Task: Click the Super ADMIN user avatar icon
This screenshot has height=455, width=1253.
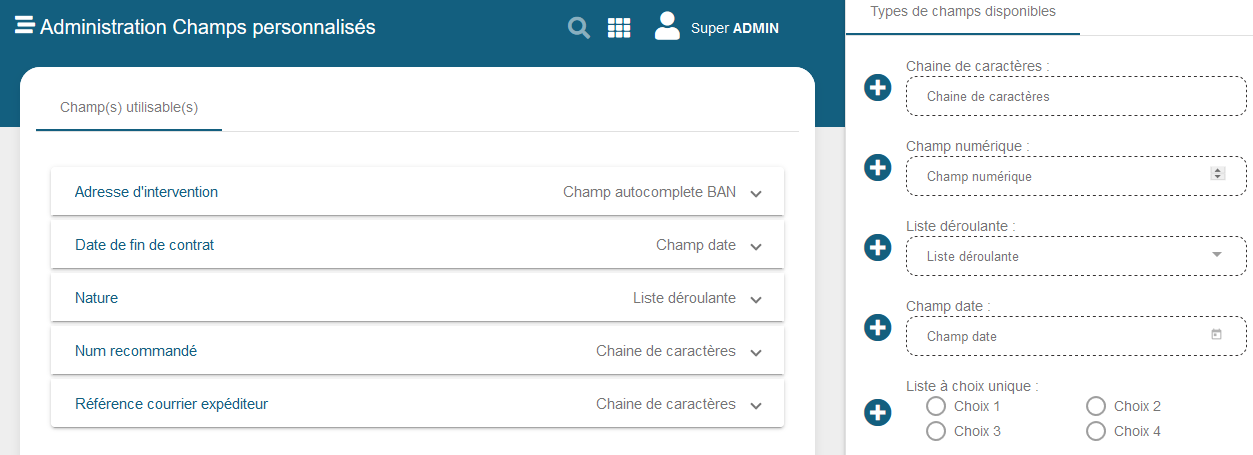Action: [x=667, y=26]
